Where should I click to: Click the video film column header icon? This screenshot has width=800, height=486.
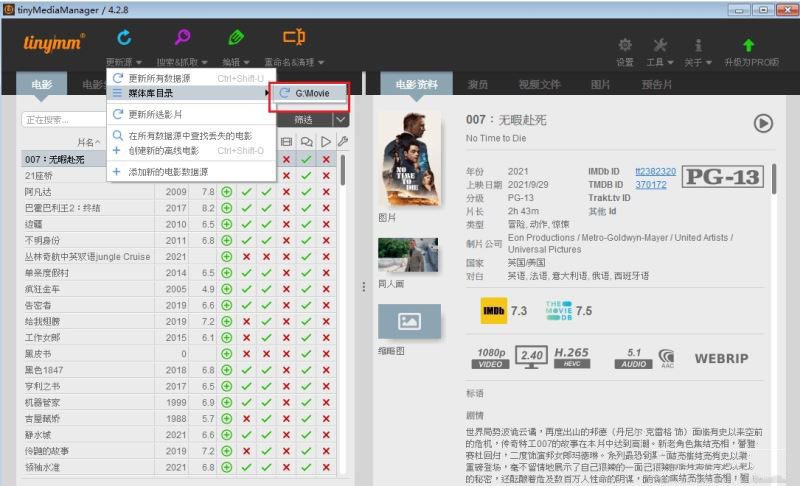point(286,142)
